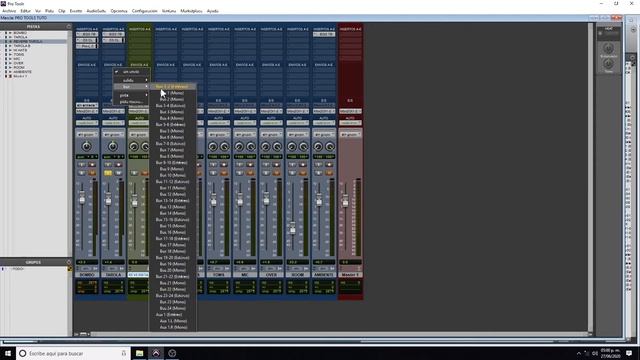Open the automation mode selector on Master 1

pyautogui.click(x=350, y=123)
